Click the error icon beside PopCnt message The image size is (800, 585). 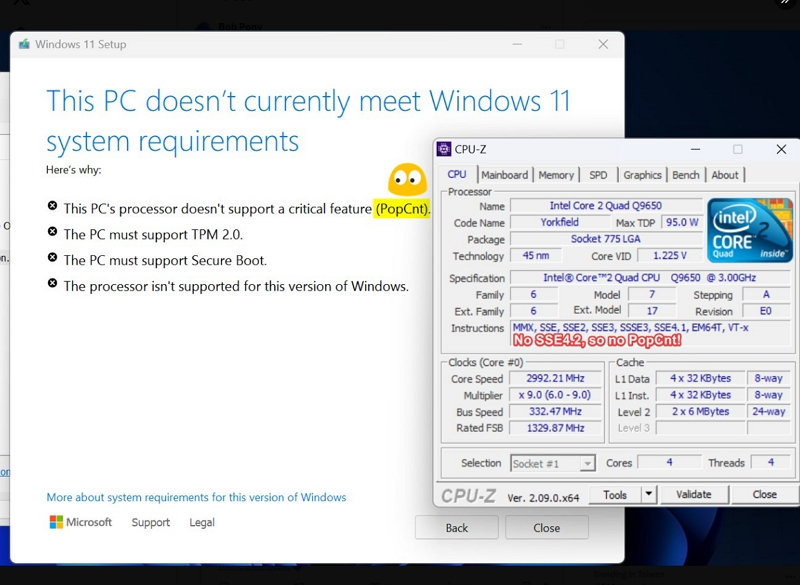(x=52, y=206)
